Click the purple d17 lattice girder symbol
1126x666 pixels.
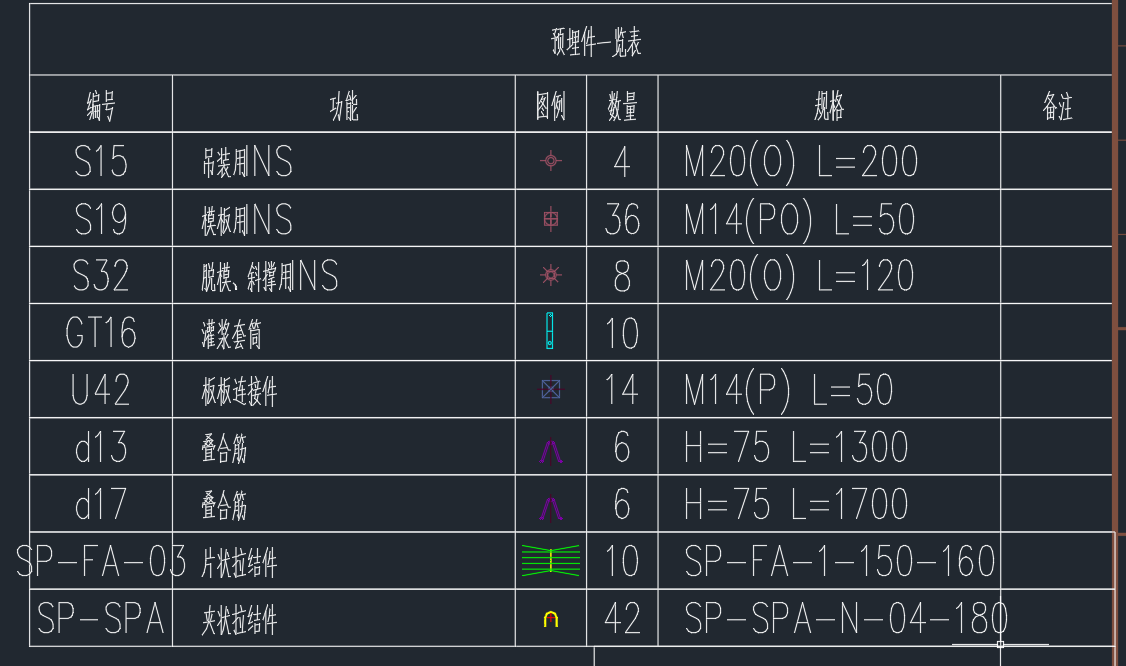pyautogui.click(x=551, y=508)
